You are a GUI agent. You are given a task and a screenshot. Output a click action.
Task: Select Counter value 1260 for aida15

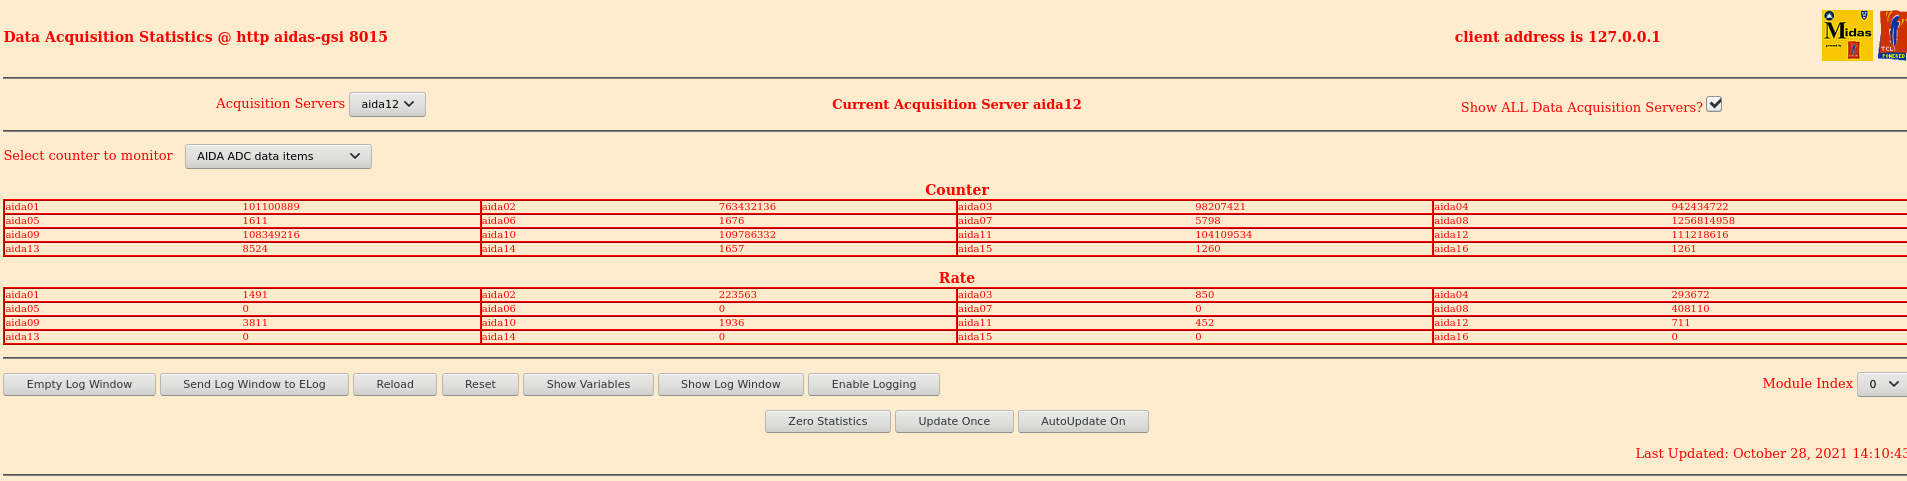tap(1208, 249)
